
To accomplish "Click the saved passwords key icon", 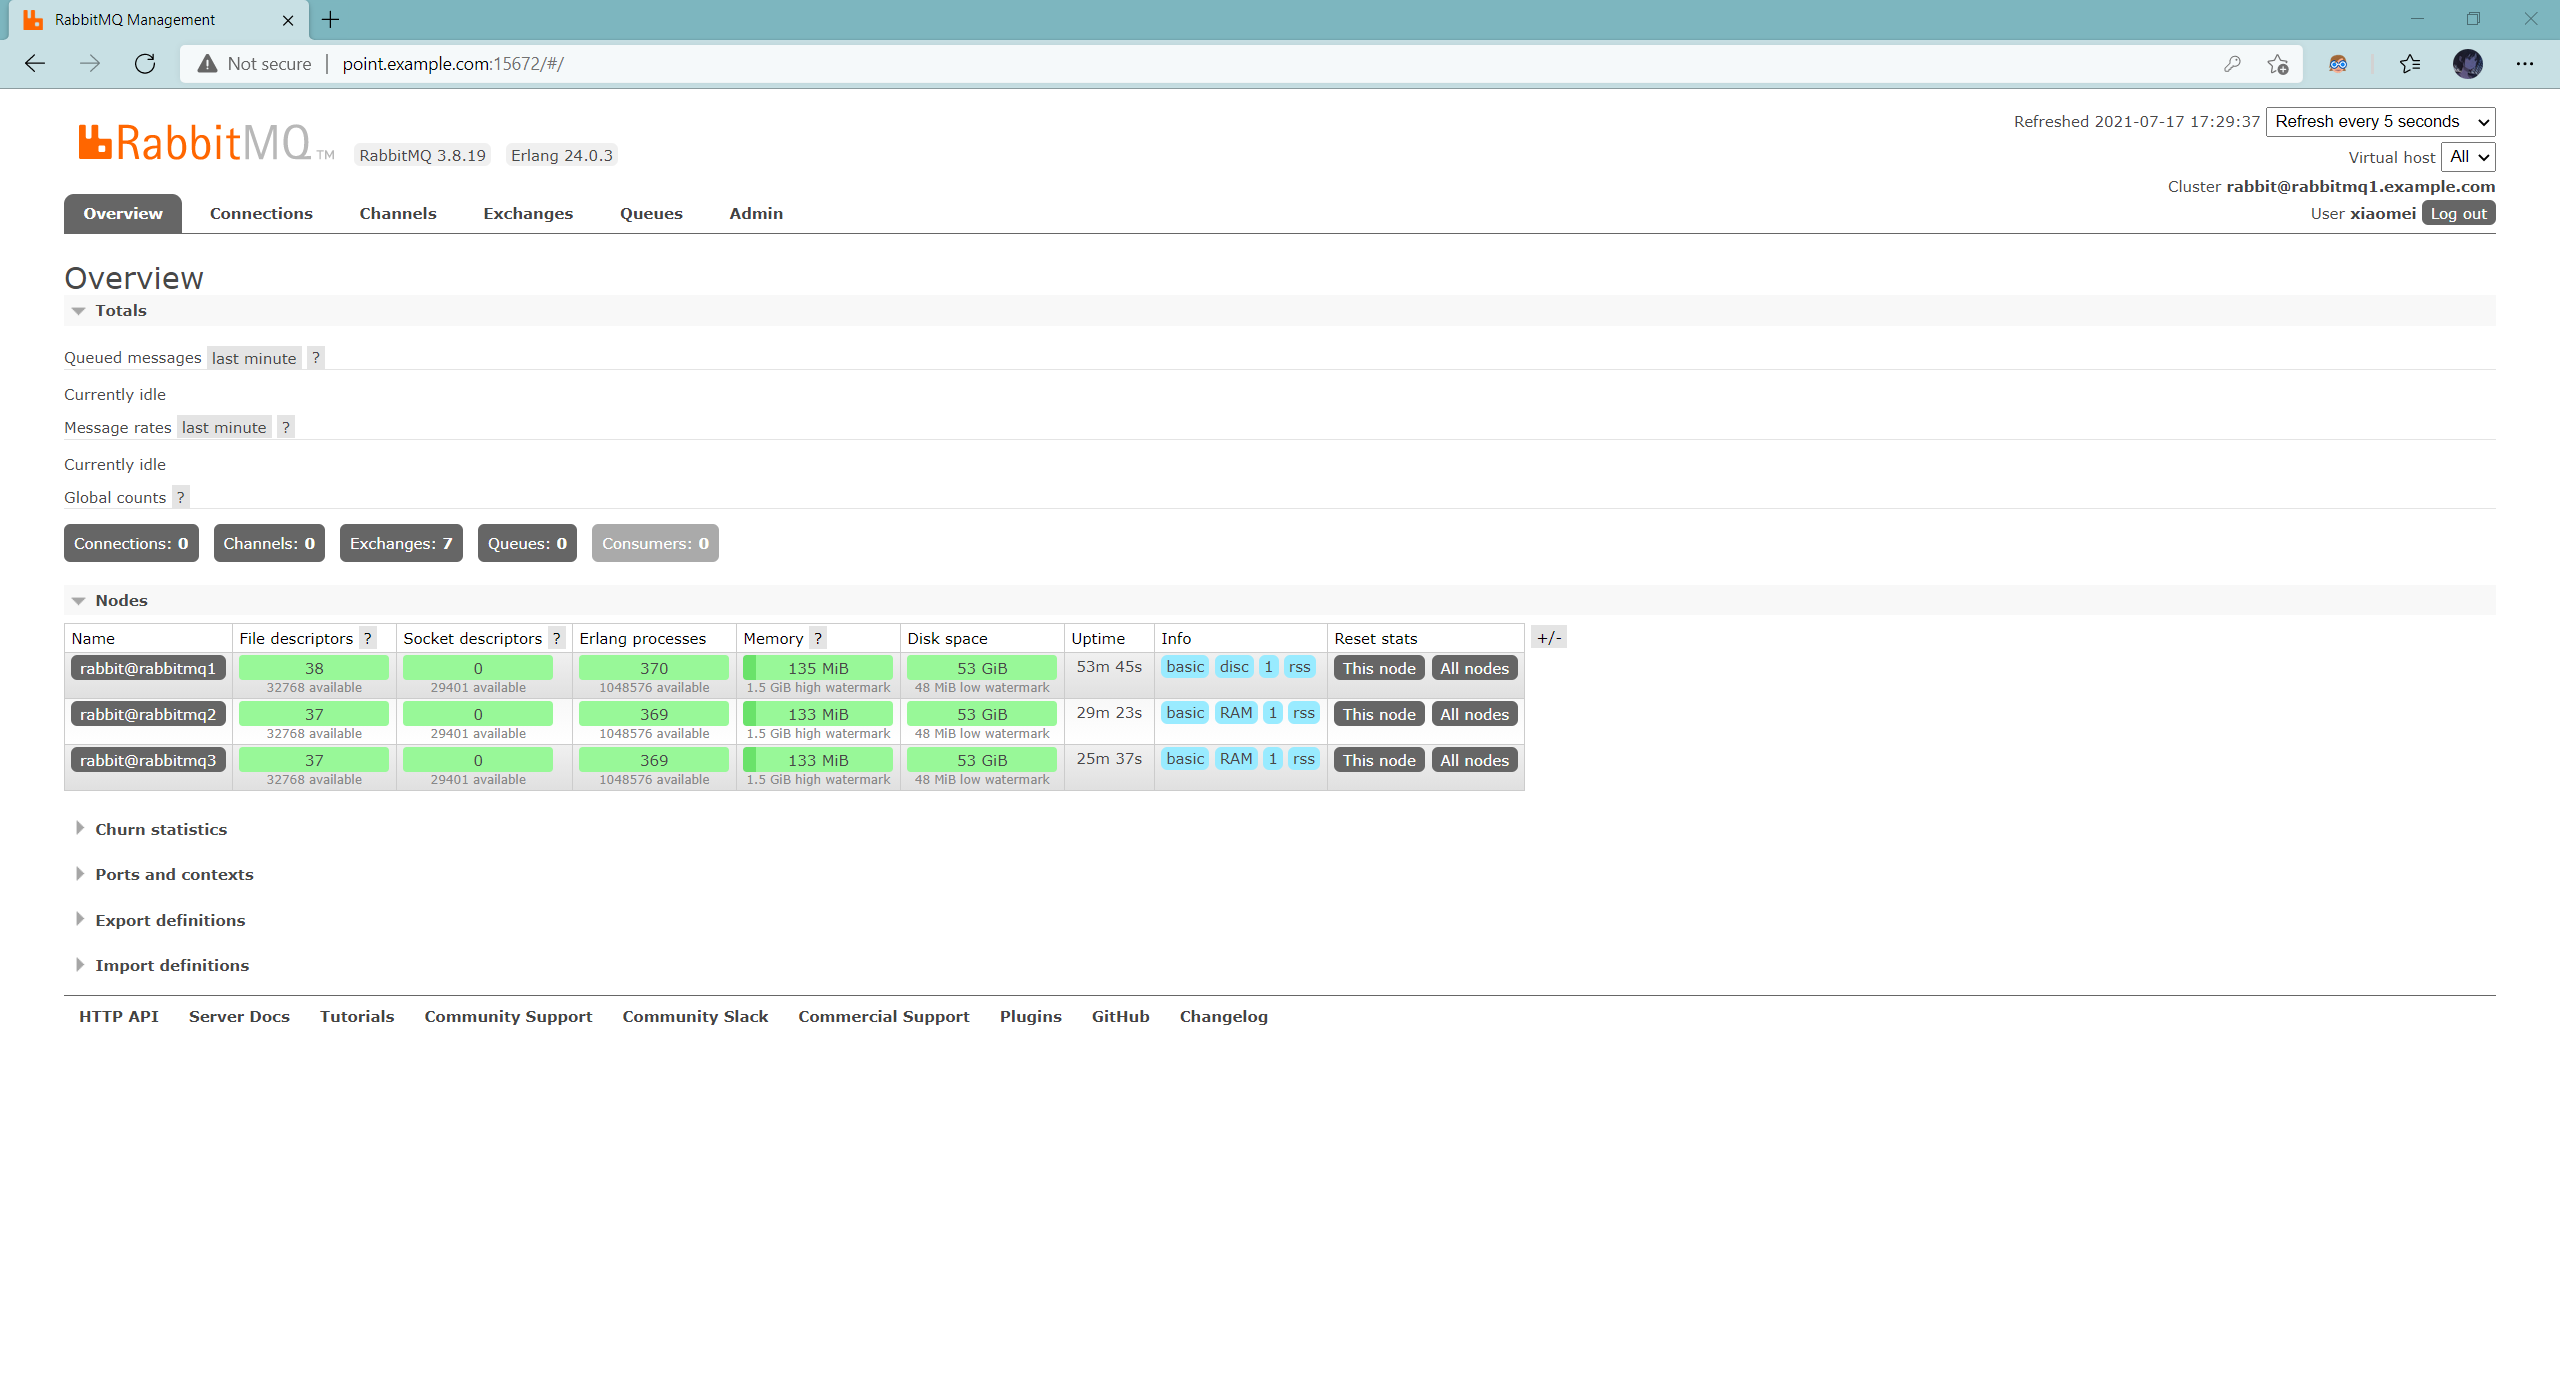I will [2232, 64].
